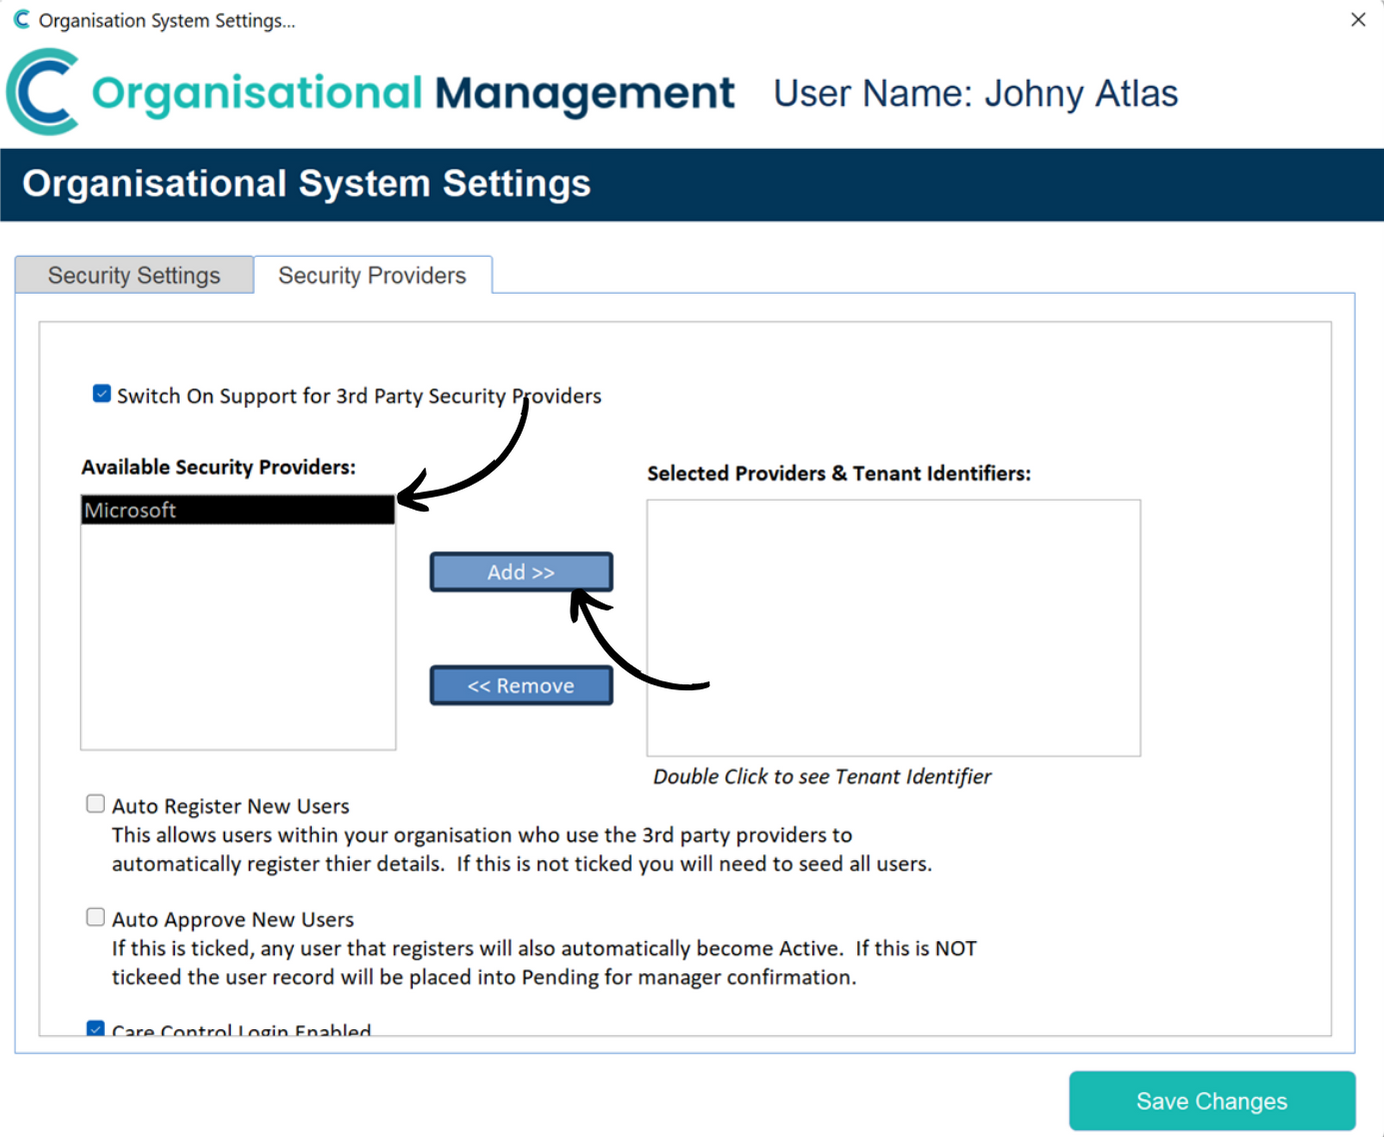1384x1137 pixels.
Task: Click the Organisational Management logo icon
Action: (x=43, y=92)
